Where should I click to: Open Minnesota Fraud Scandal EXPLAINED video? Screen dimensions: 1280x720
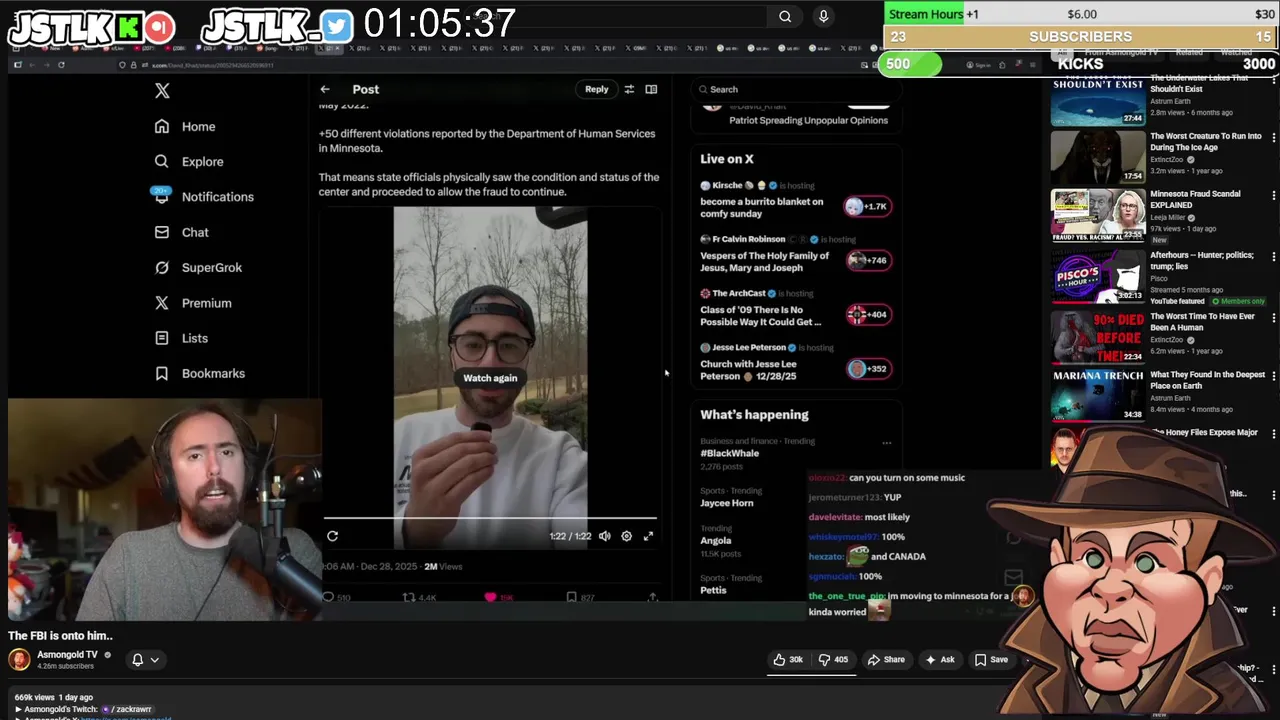coord(1098,216)
